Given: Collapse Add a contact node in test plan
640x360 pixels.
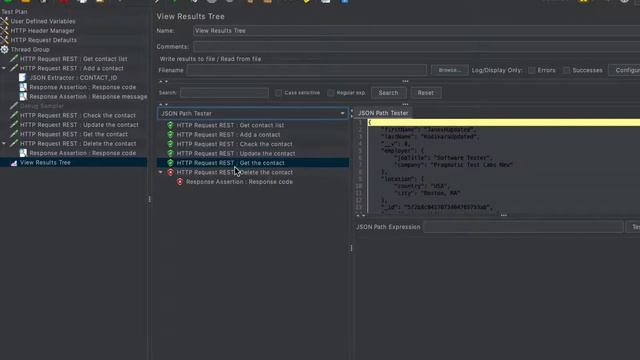Looking at the screenshot, I should point(4,68).
